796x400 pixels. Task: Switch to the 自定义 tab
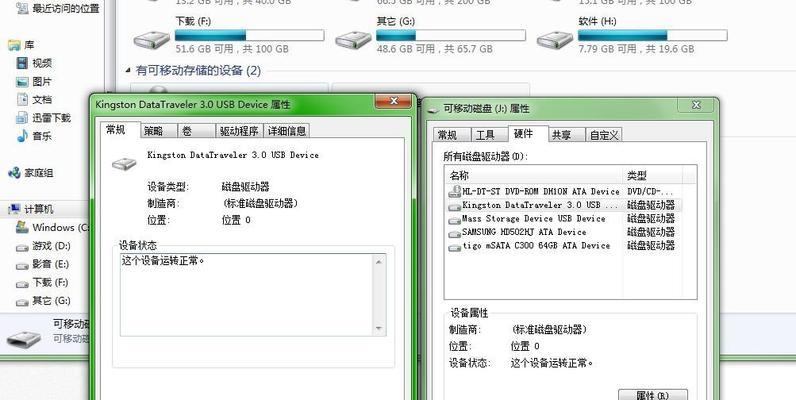(x=604, y=135)
